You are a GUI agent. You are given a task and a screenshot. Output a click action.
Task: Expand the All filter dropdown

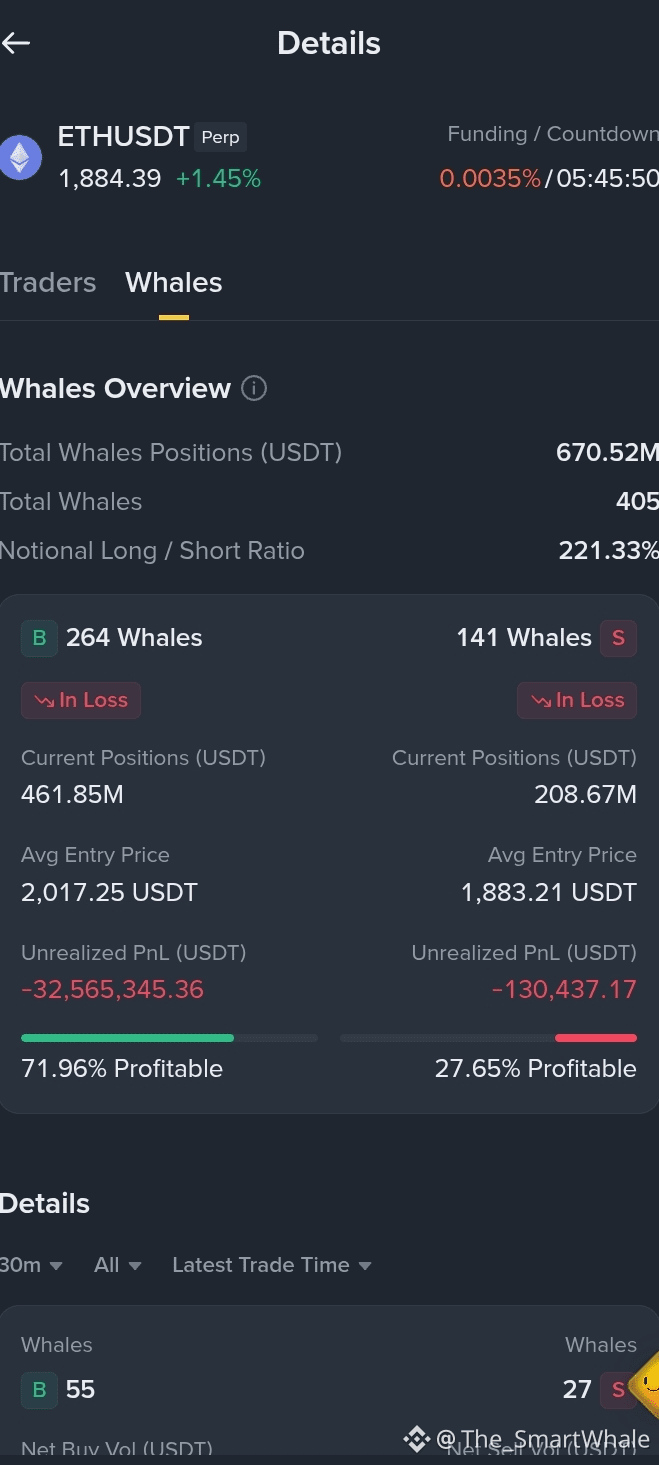click(118, 1265)
